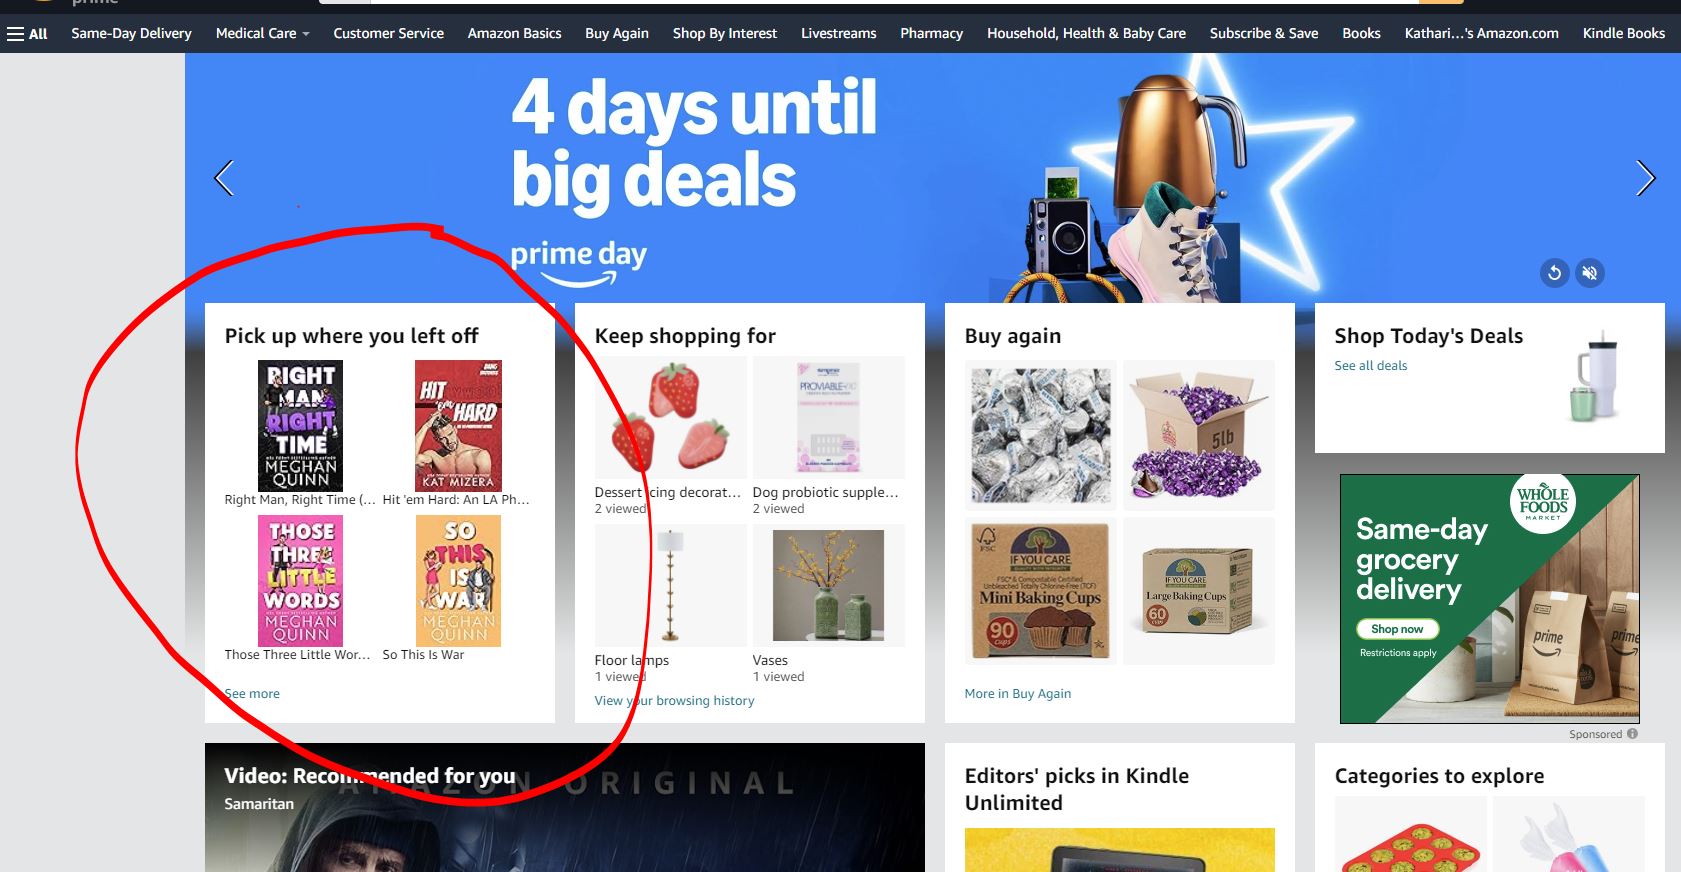
Task: Click More in Buy Again link
Action: click(x=1017, y=693)
